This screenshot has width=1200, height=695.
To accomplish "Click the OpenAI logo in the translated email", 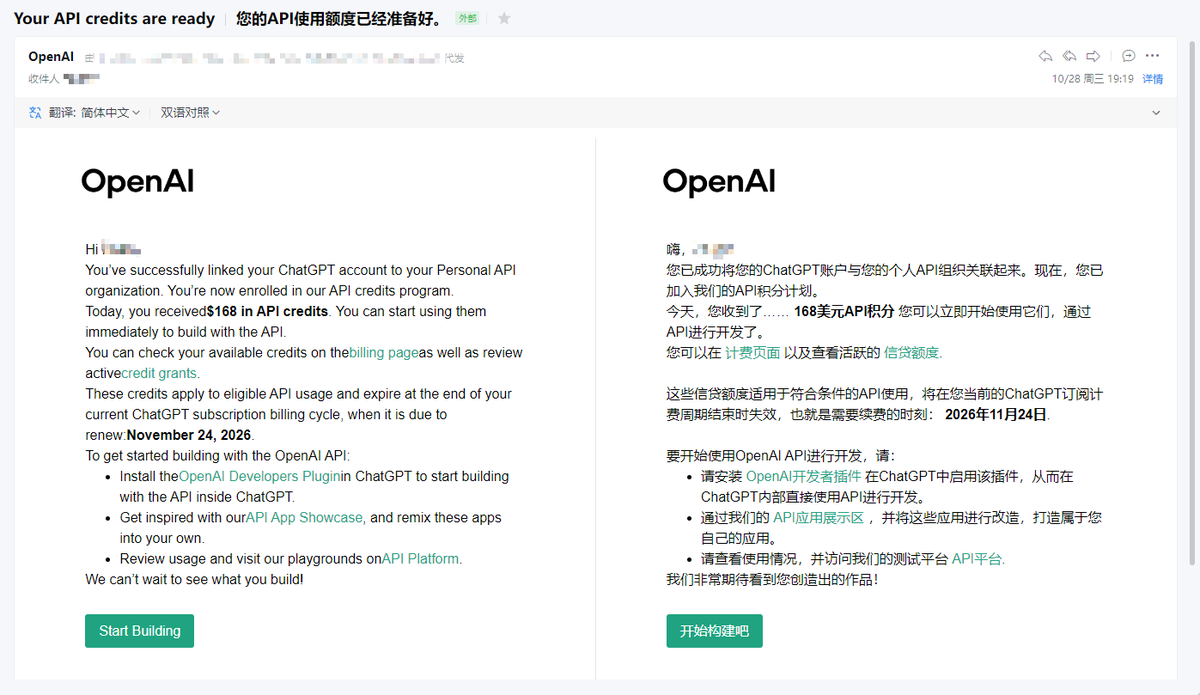I will (x=719, y=181).
